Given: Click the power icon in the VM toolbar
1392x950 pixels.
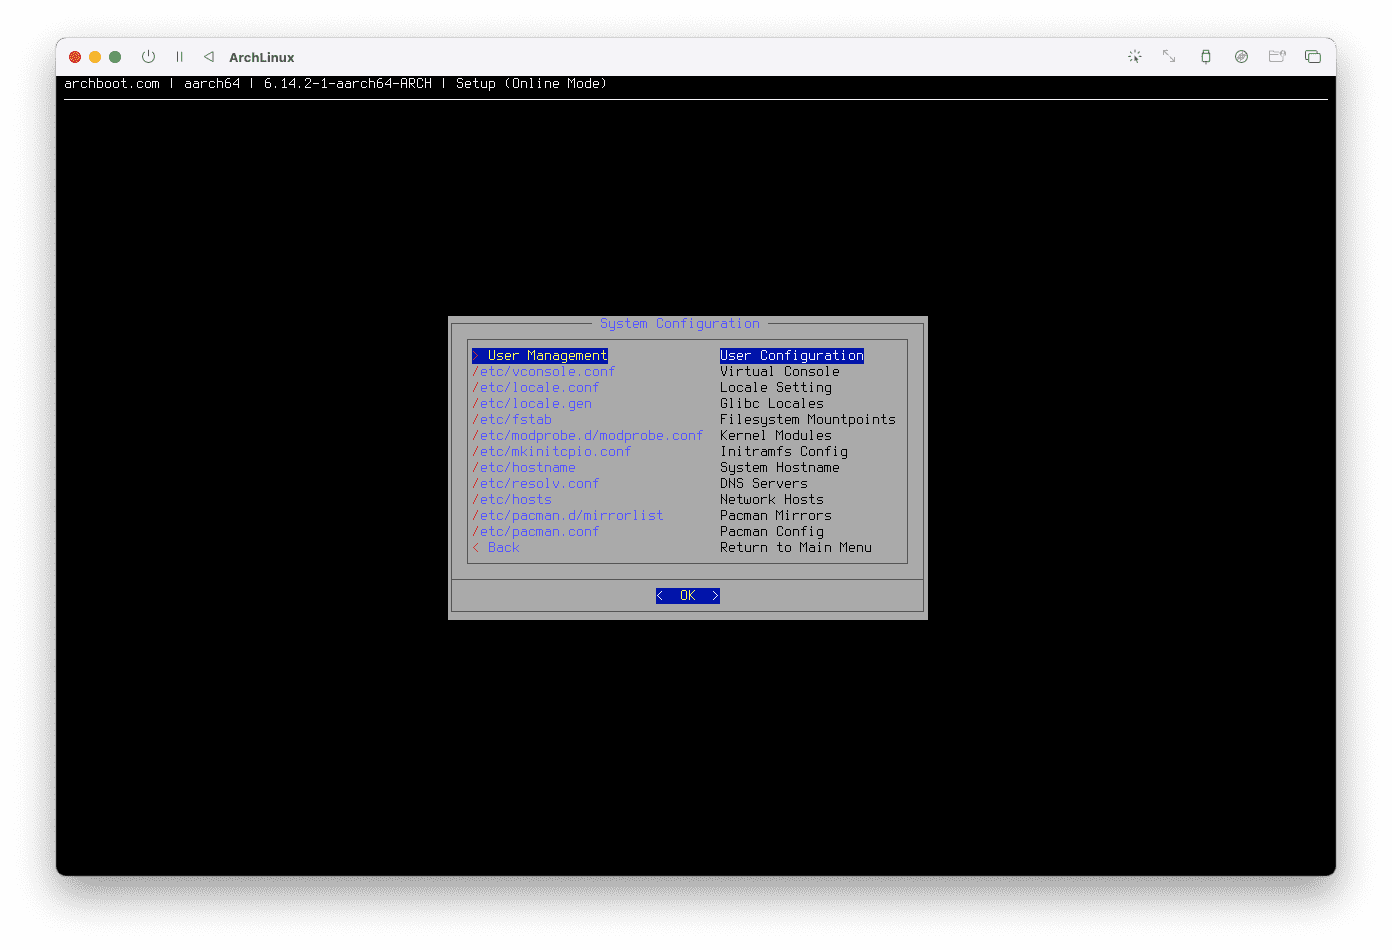Looking at the screenshot, I should 148,57.
